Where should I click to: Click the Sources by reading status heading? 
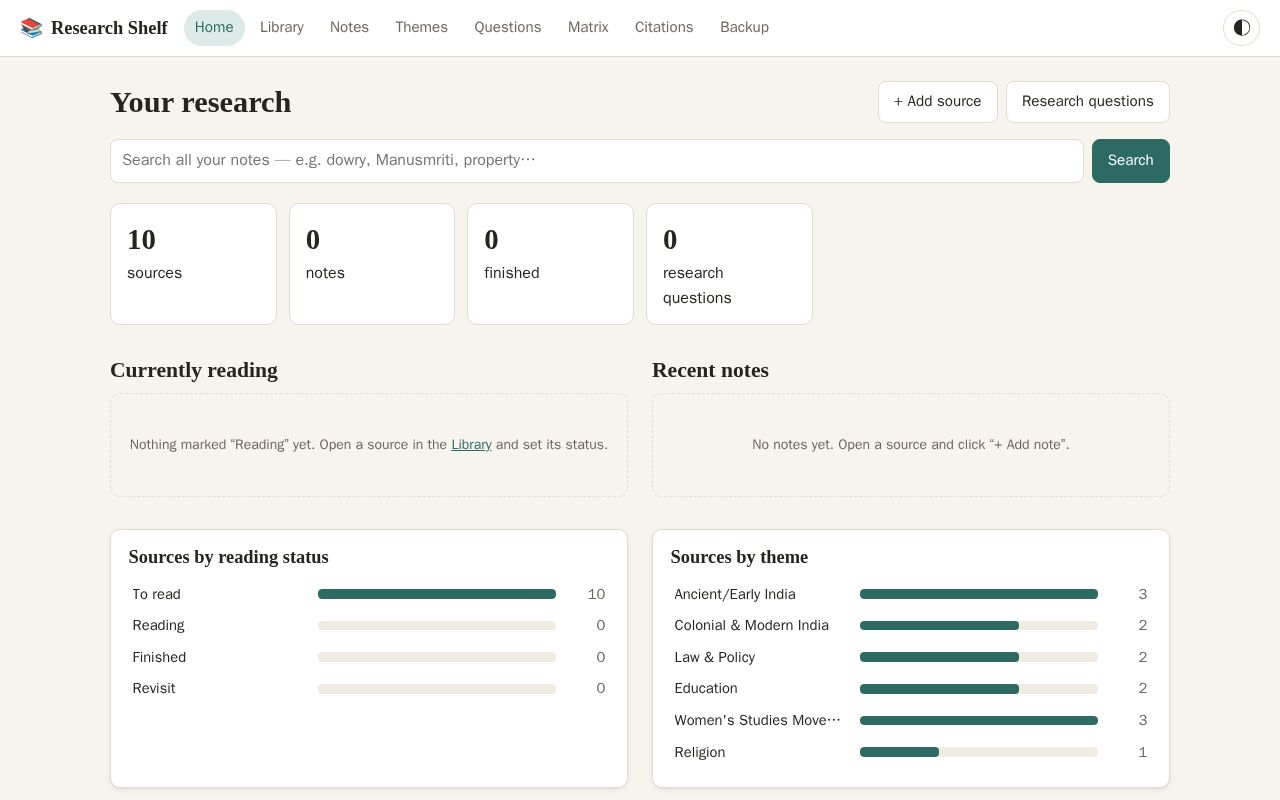point(228,557)
